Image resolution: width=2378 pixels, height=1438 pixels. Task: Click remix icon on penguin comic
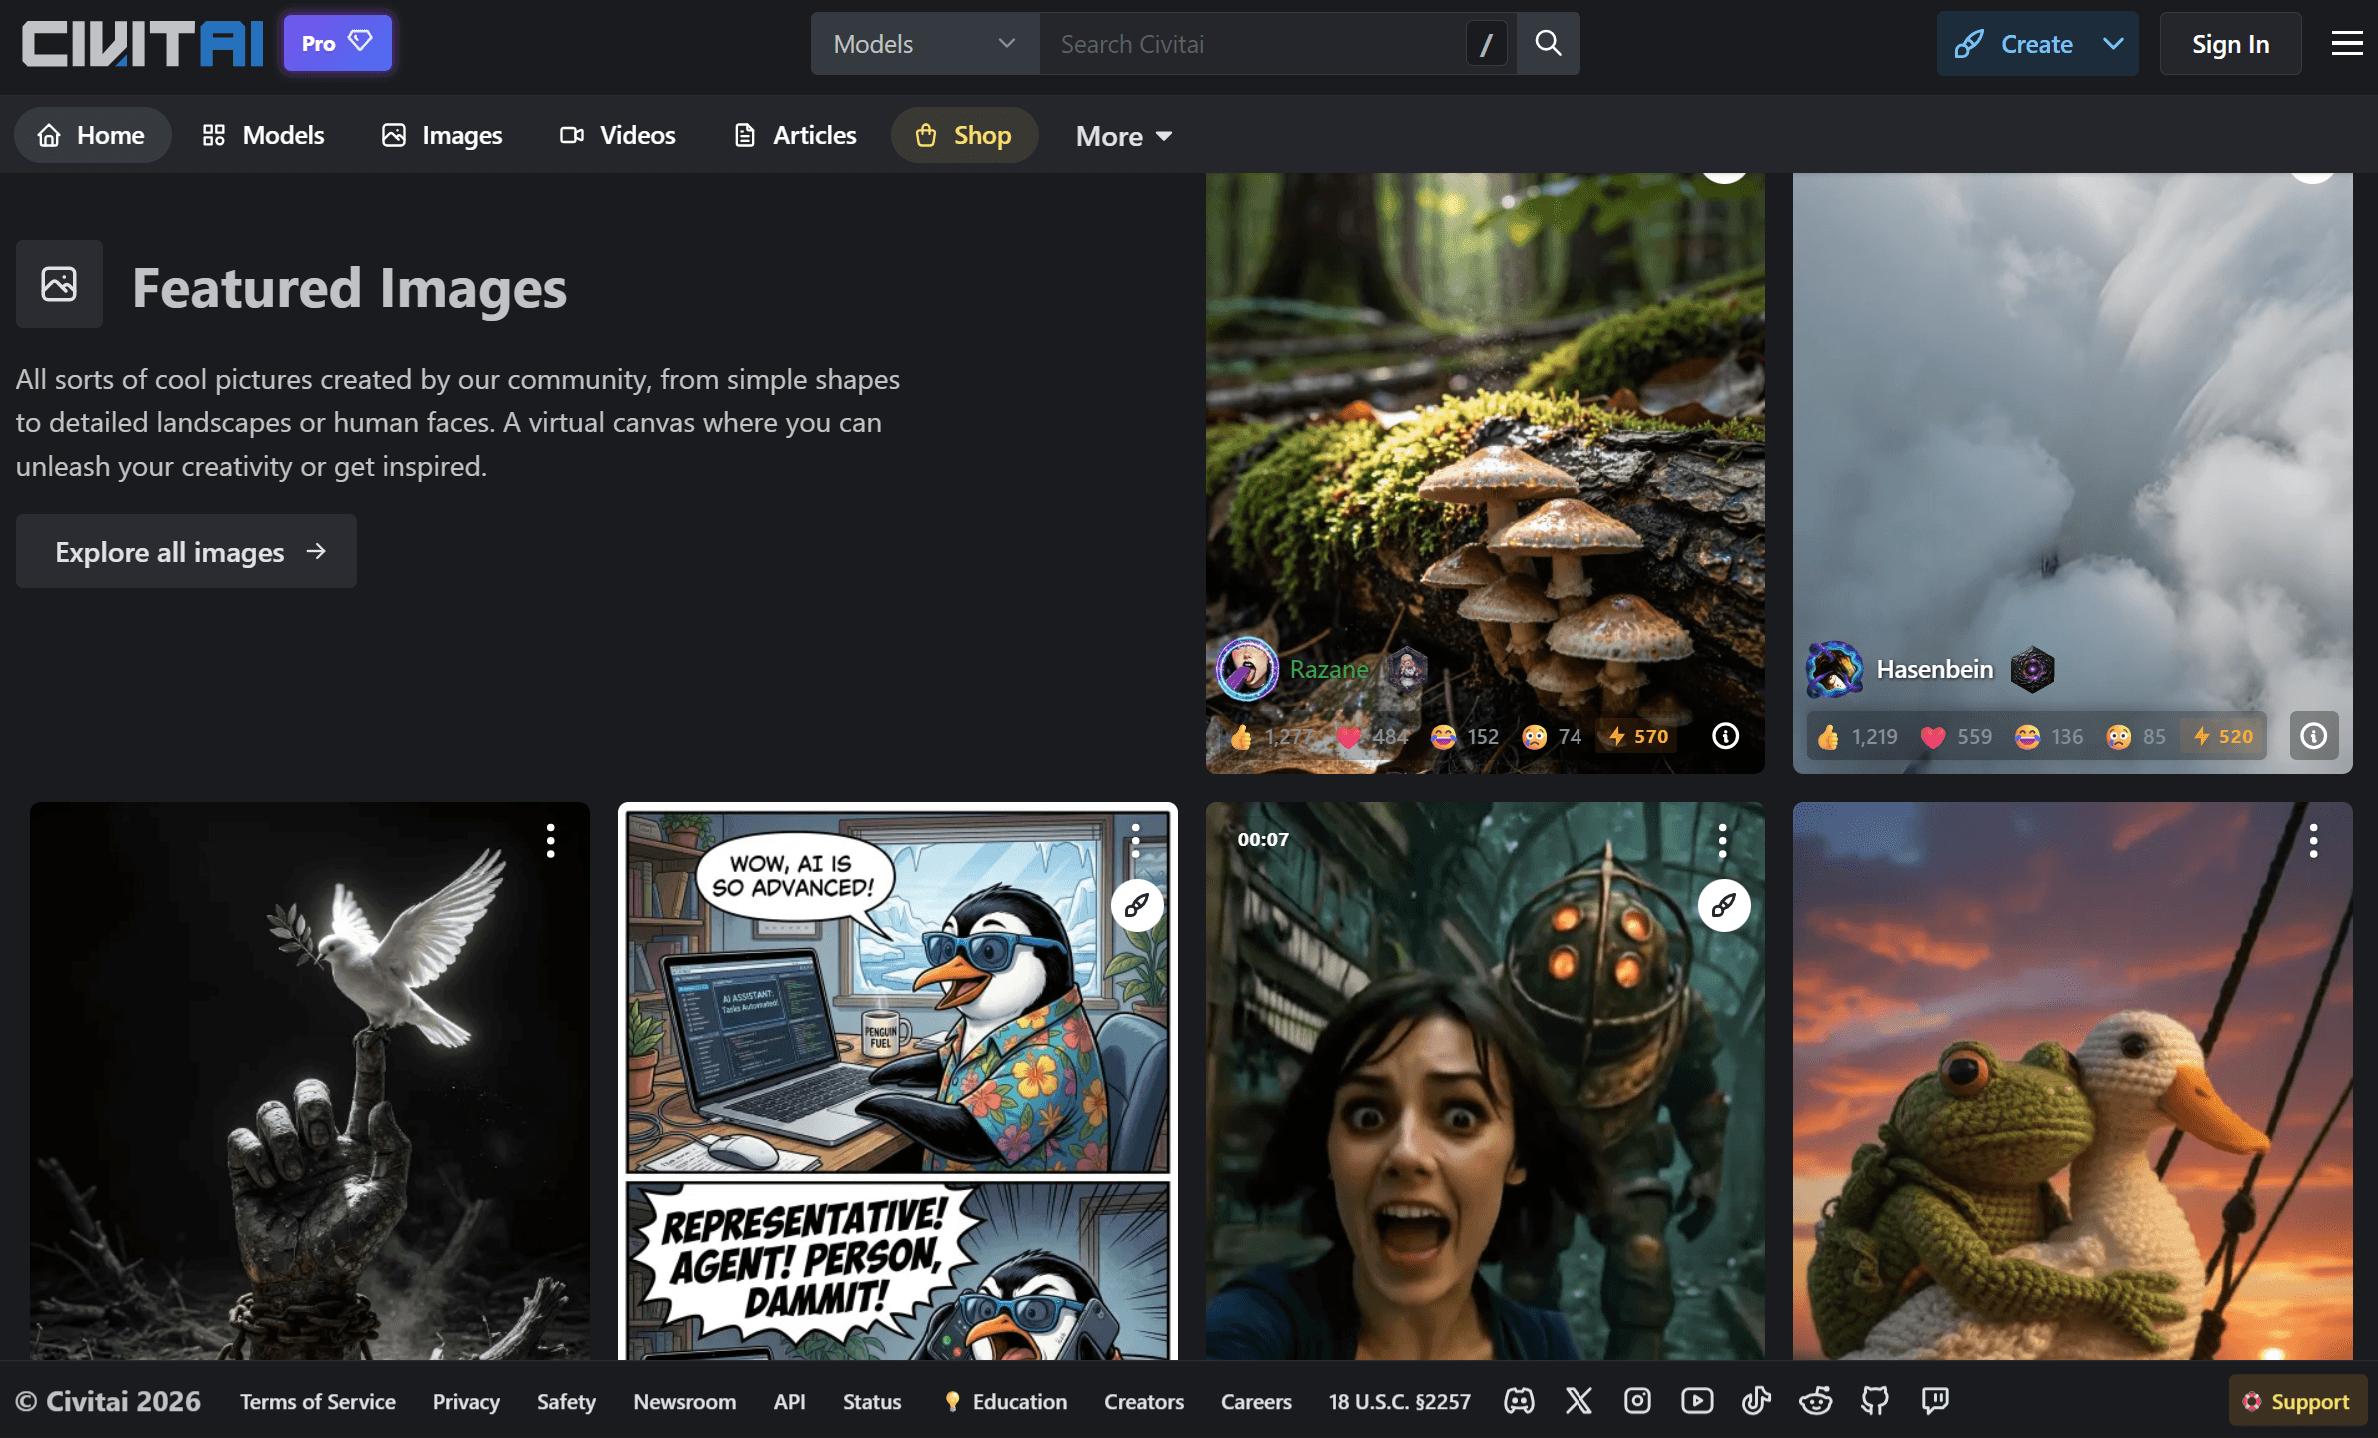1136,906
